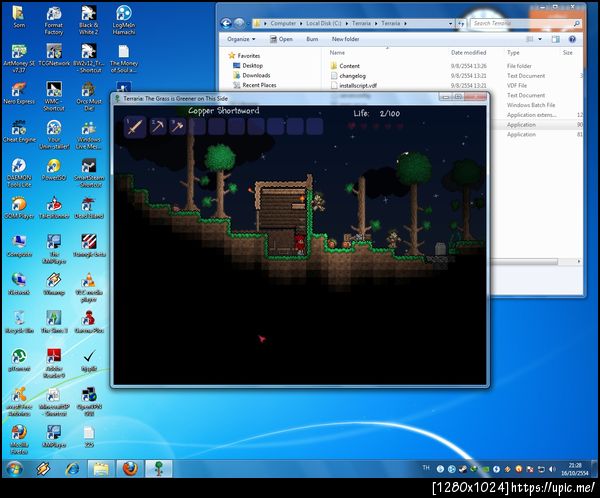Open the TCGNetwork desktop shortcut
Viewport: 600px width, 498px height.
coord(54,56)
